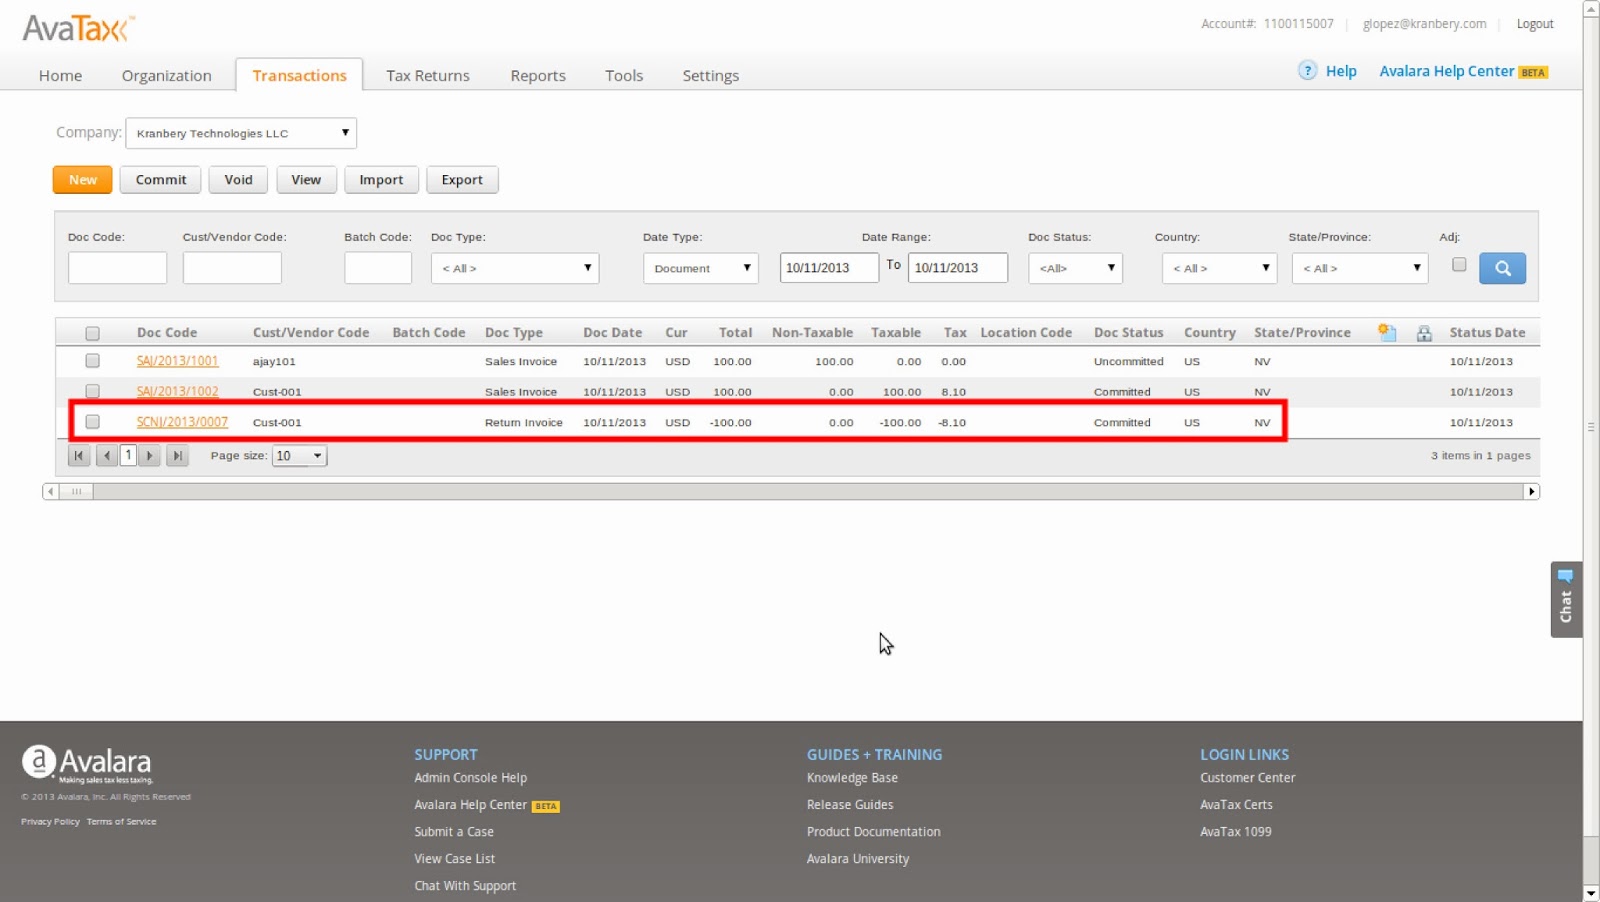This screenshot has height=902, width=1600.
Task: Open the Country filter dropdown
Action: coord(1220,268)
